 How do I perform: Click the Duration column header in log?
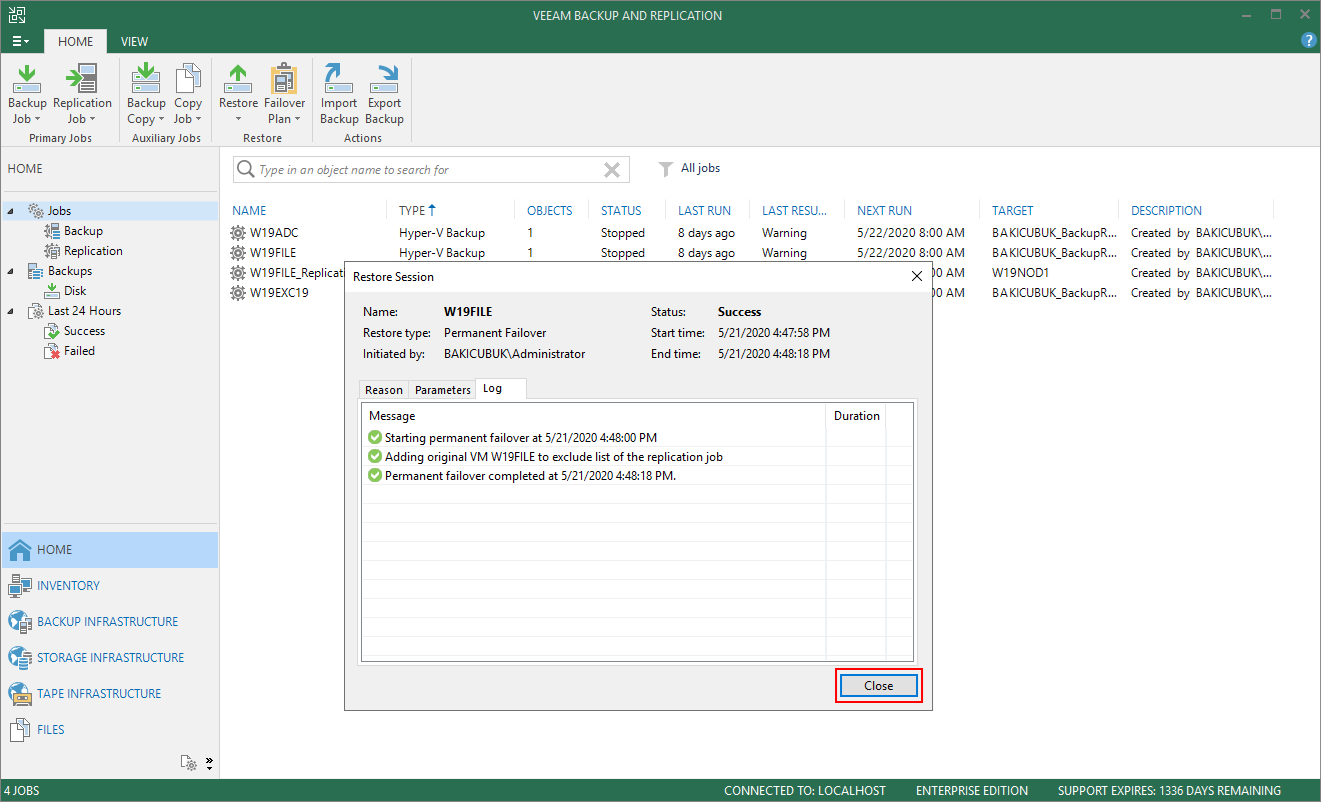(x=856, y=415)
